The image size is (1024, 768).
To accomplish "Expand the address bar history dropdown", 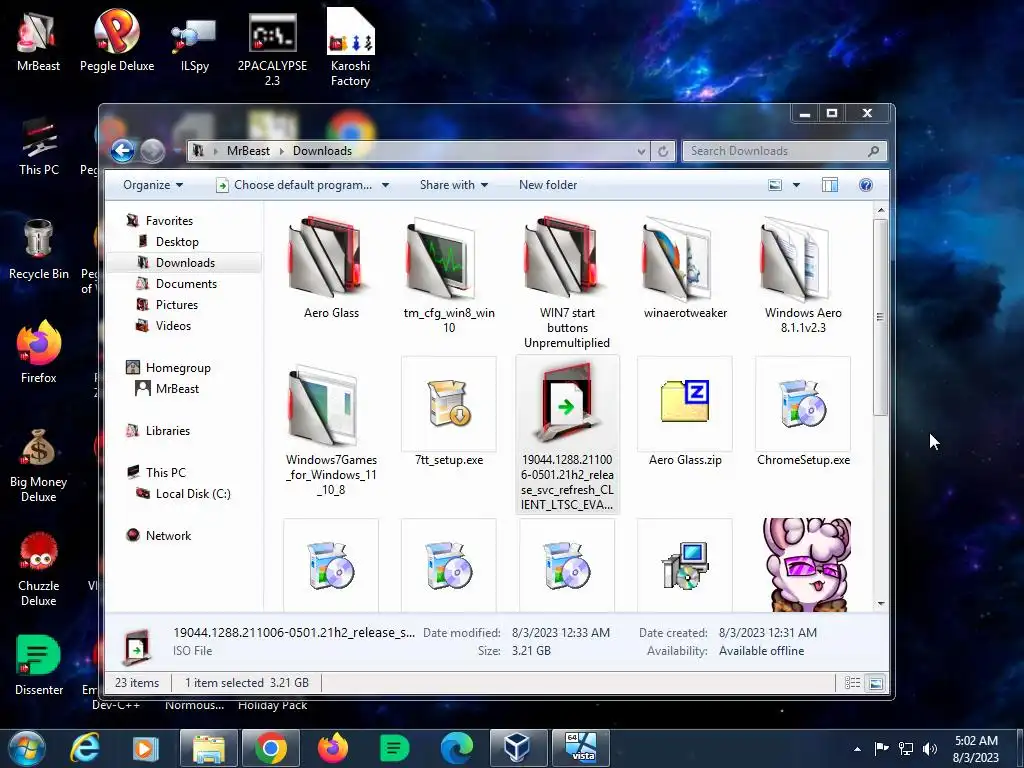I will (x=641, y=151).
